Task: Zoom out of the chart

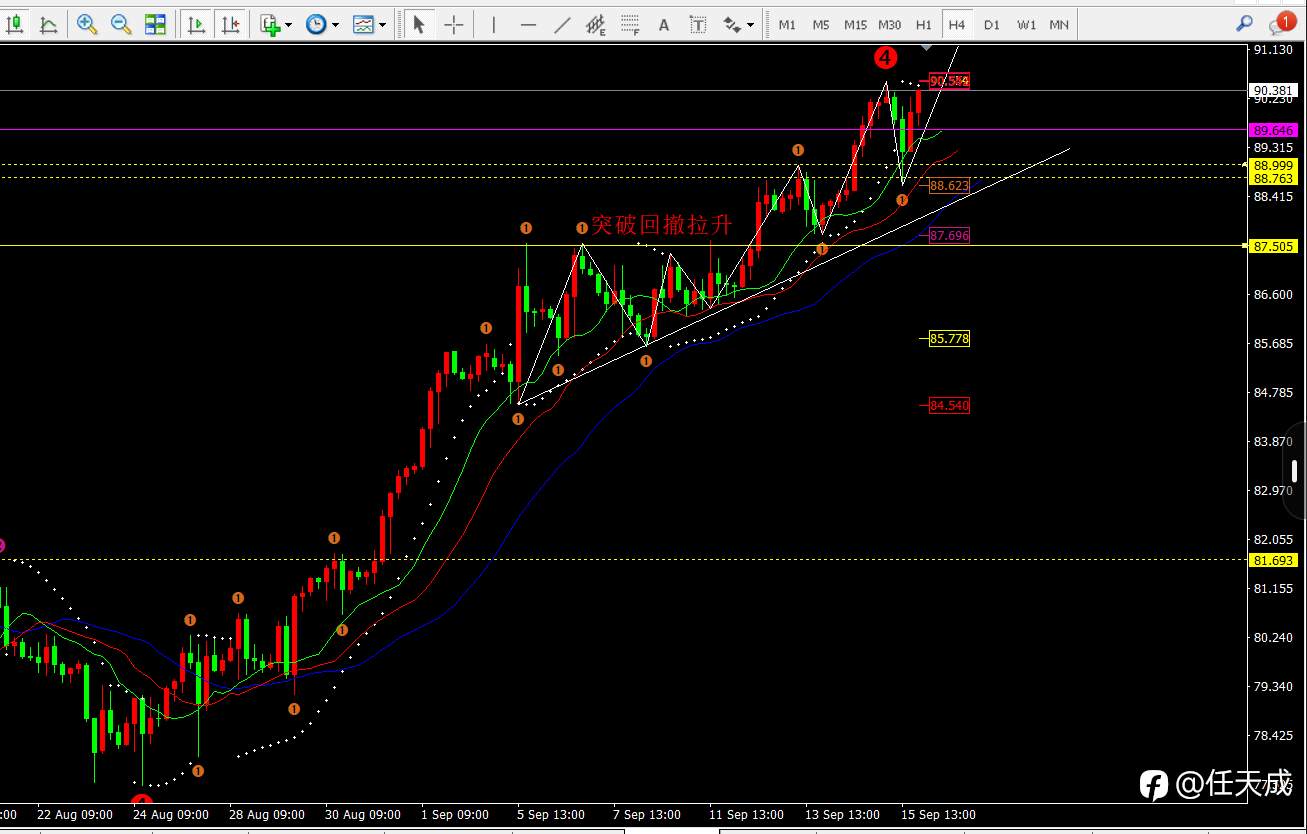Action: pos(121,25)
